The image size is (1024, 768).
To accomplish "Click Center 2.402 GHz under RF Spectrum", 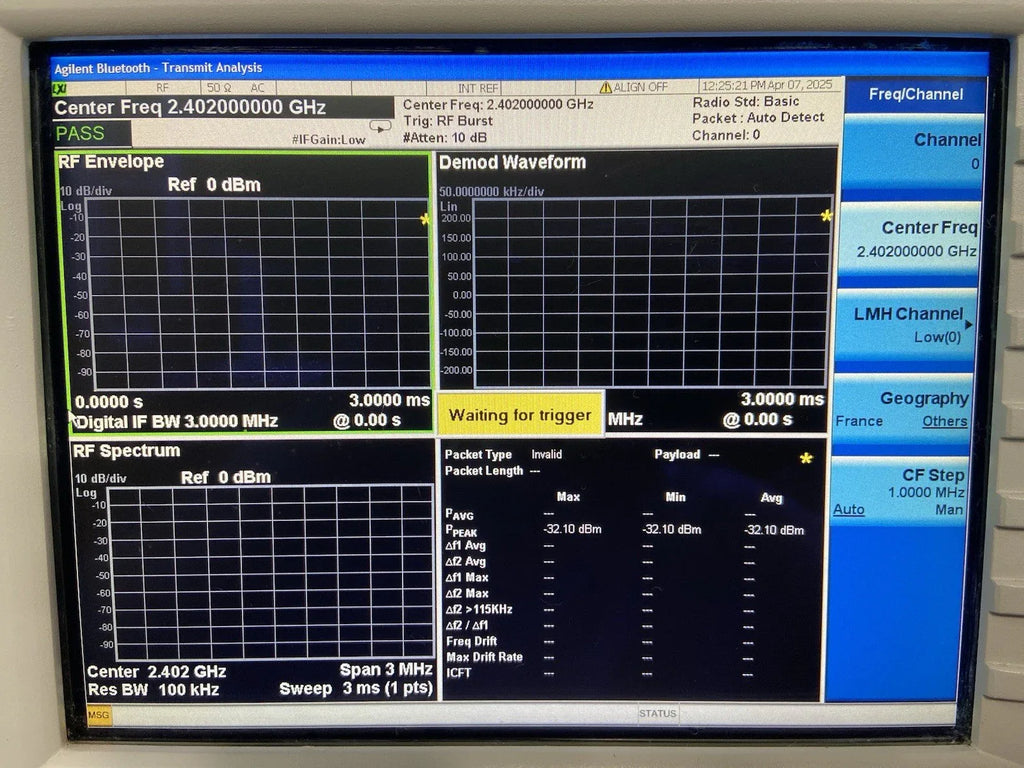I will [x=157, y=671].
